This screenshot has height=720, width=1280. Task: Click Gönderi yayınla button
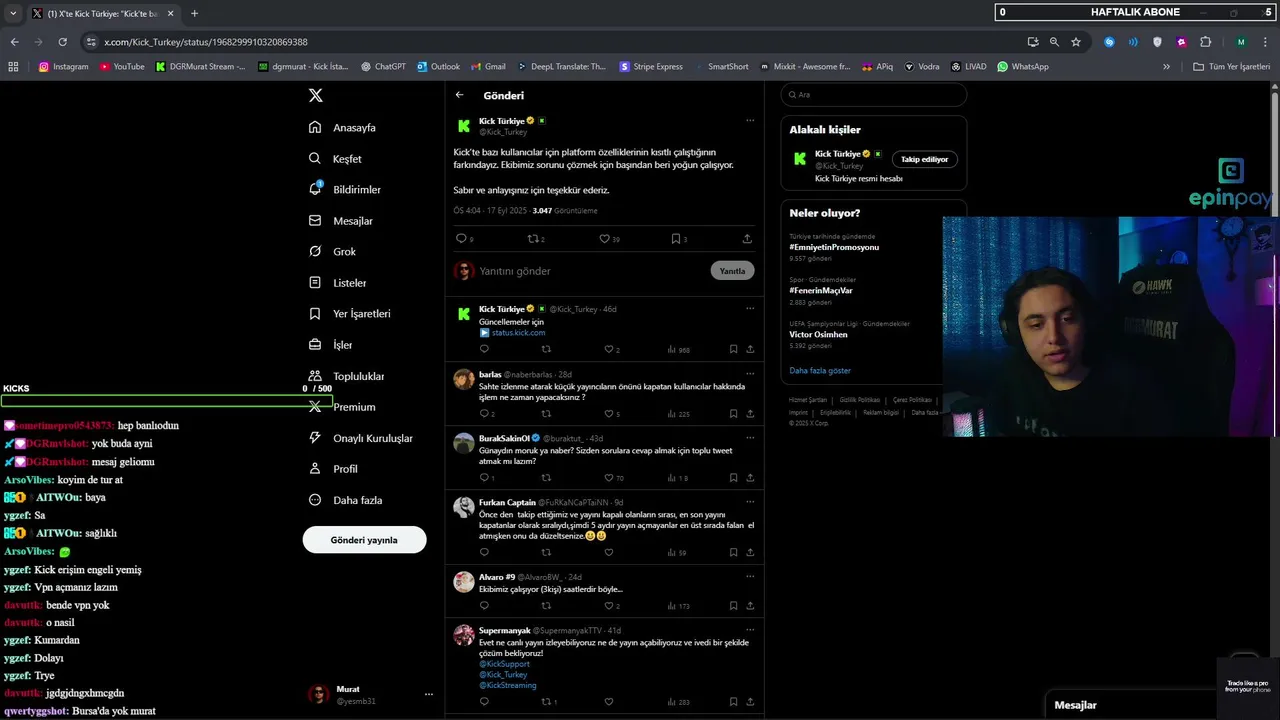click(x=364, y=540)
